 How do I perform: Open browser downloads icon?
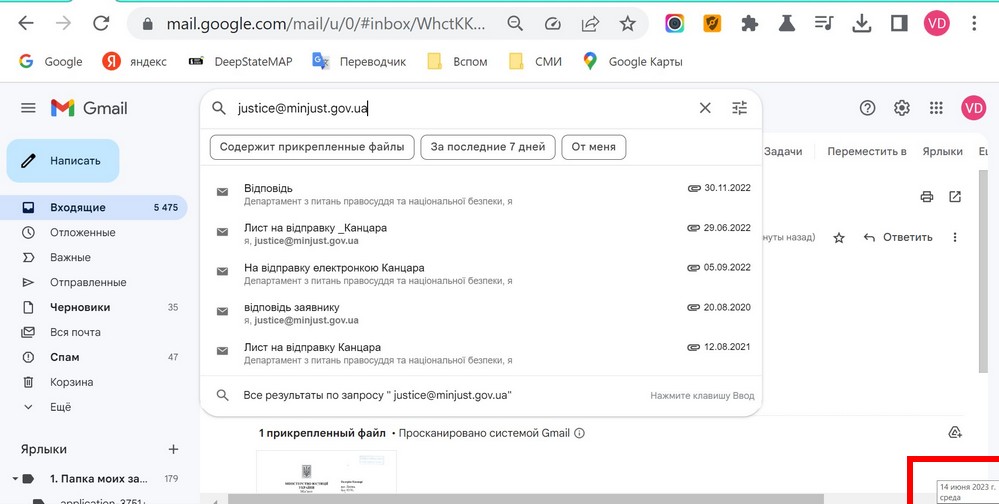click(x=861, y=24)
